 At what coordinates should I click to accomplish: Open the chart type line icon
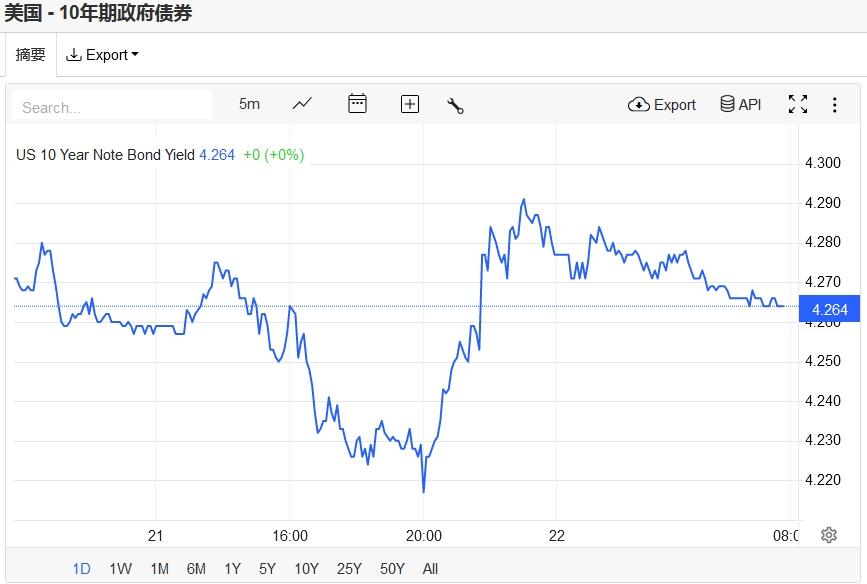click(x=302, y=104)
